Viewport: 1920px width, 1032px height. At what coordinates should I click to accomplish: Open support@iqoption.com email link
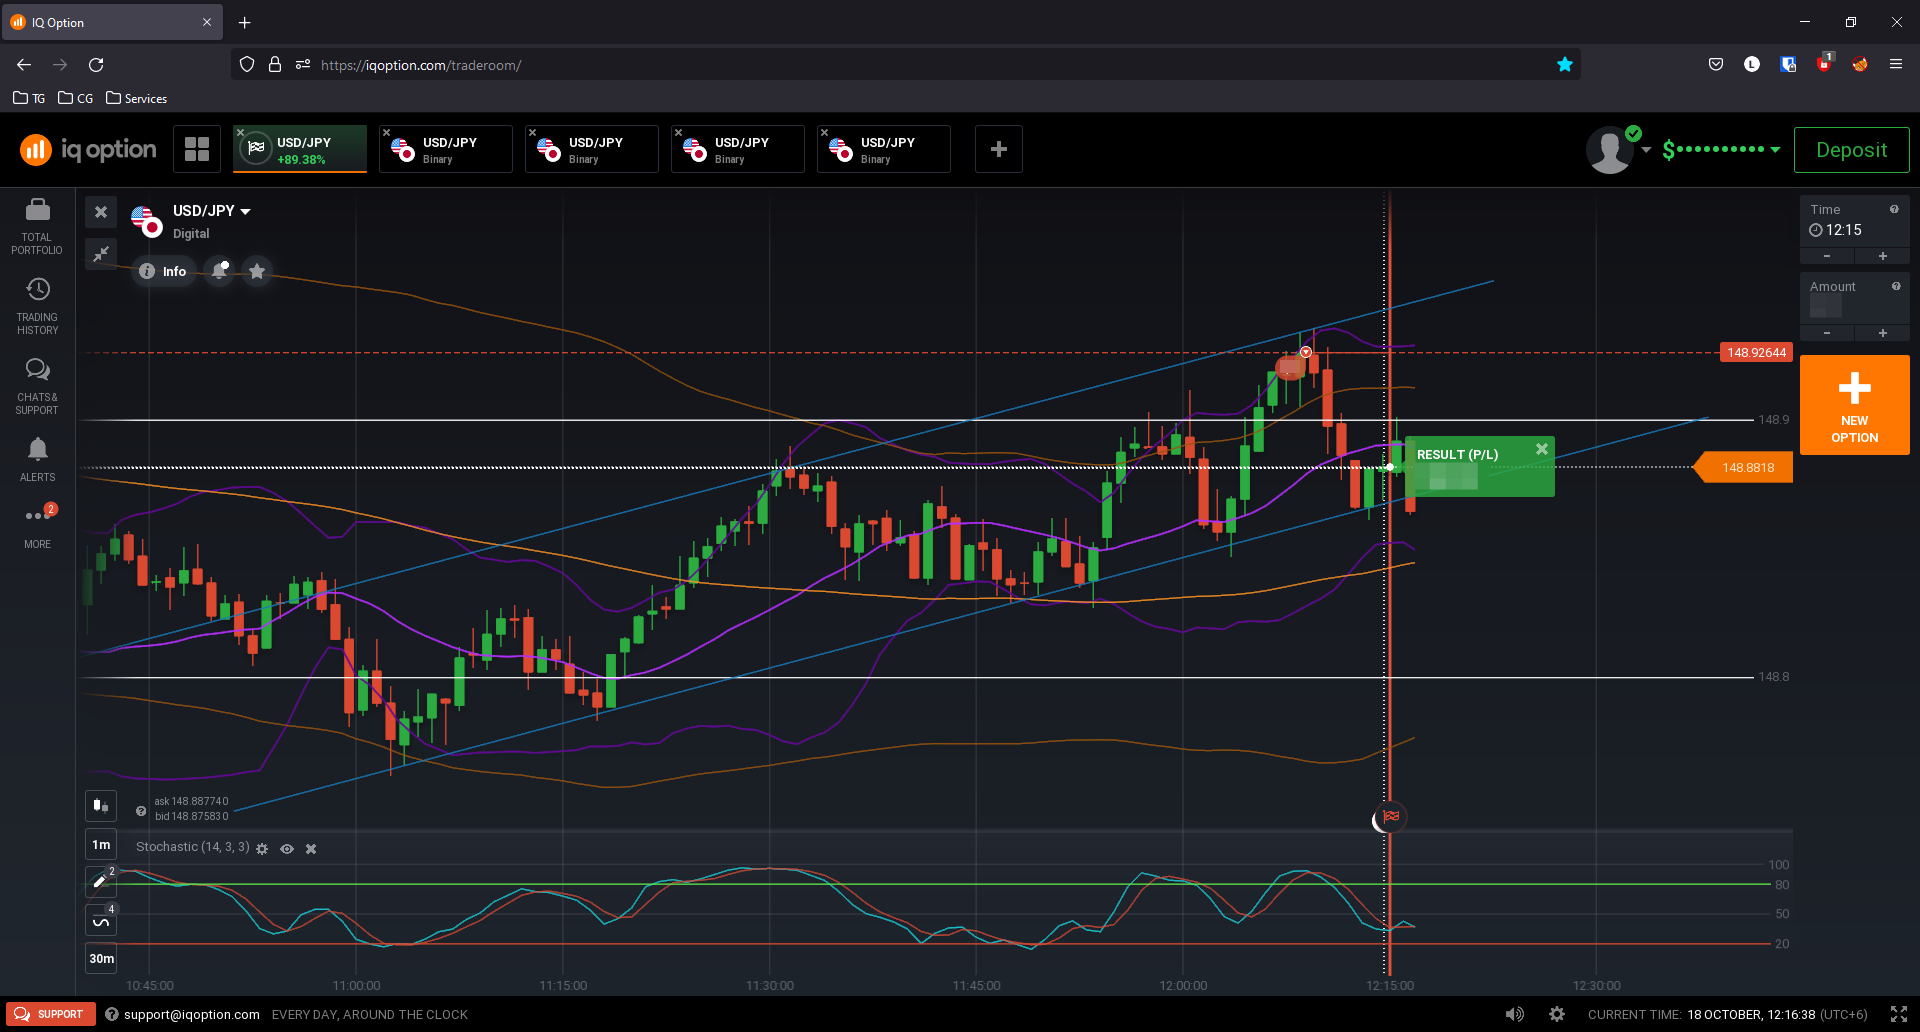(x=191, y=1014)
